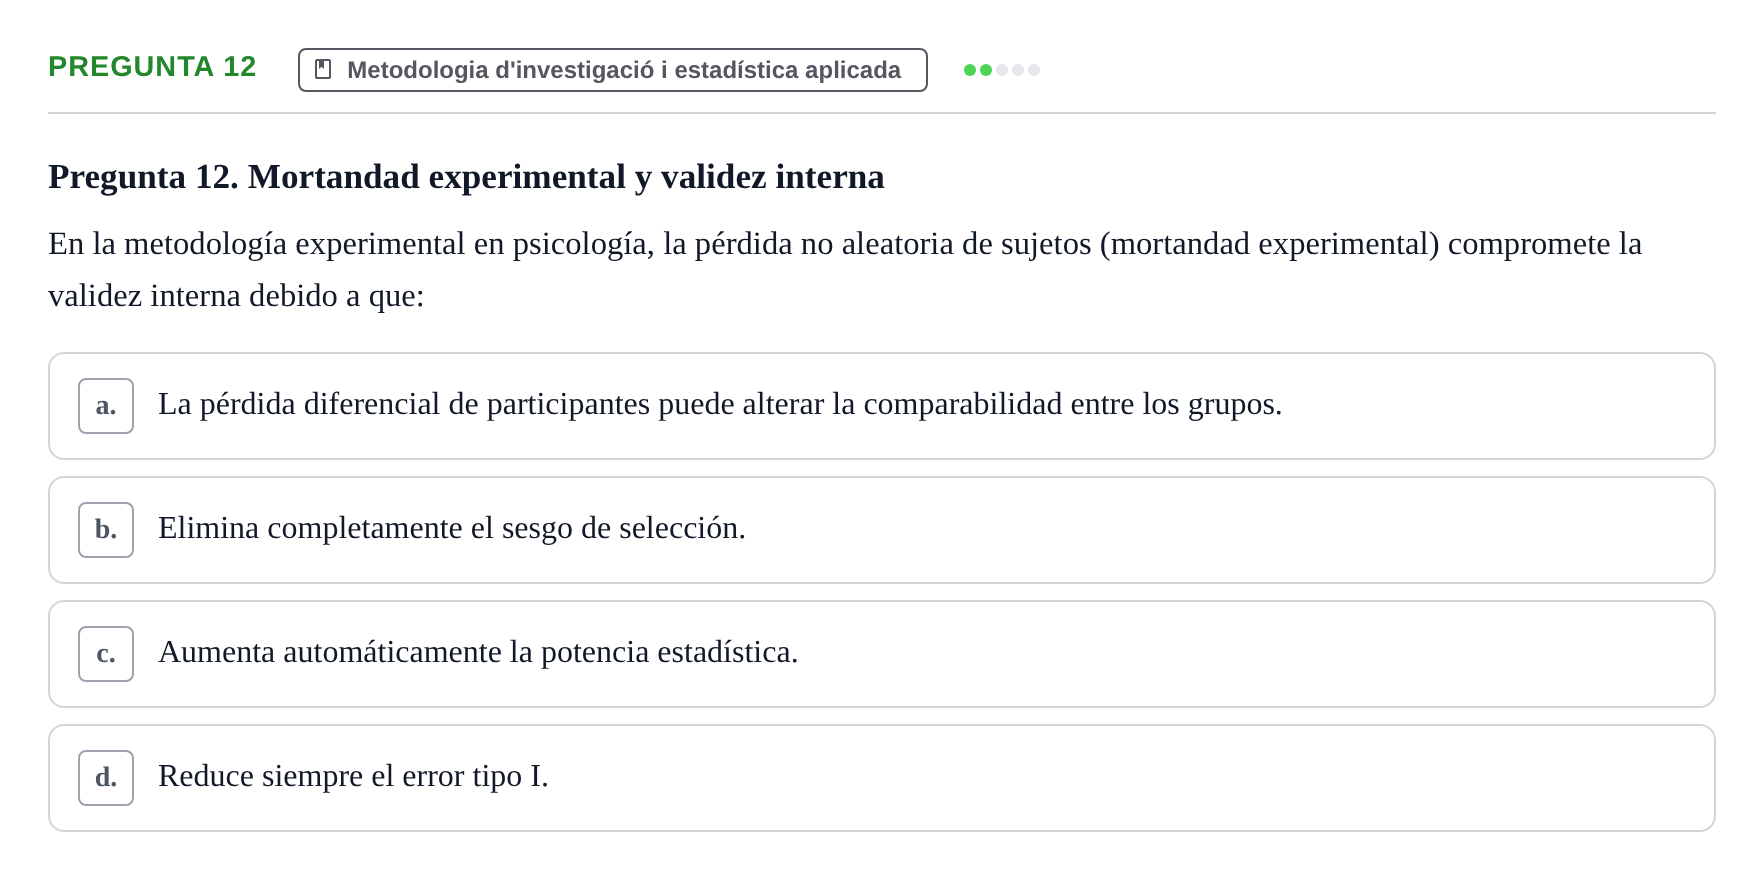Choose option 'Reduce siempre el error tipo I'
This screenshot has height=882, width=1764.
tap(882, 778)
